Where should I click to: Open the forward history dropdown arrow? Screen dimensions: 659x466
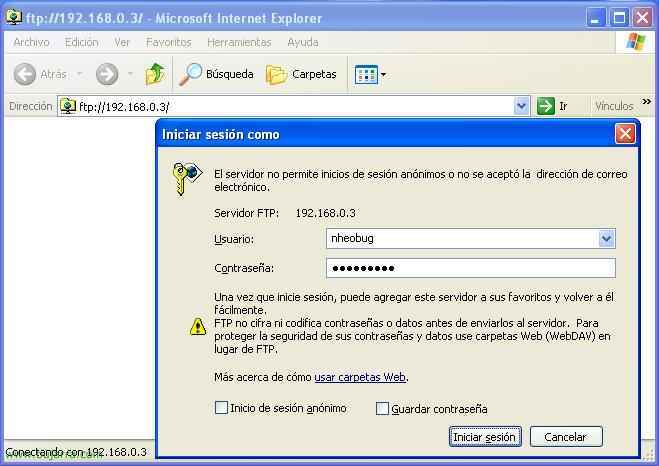tap(130, 74)
